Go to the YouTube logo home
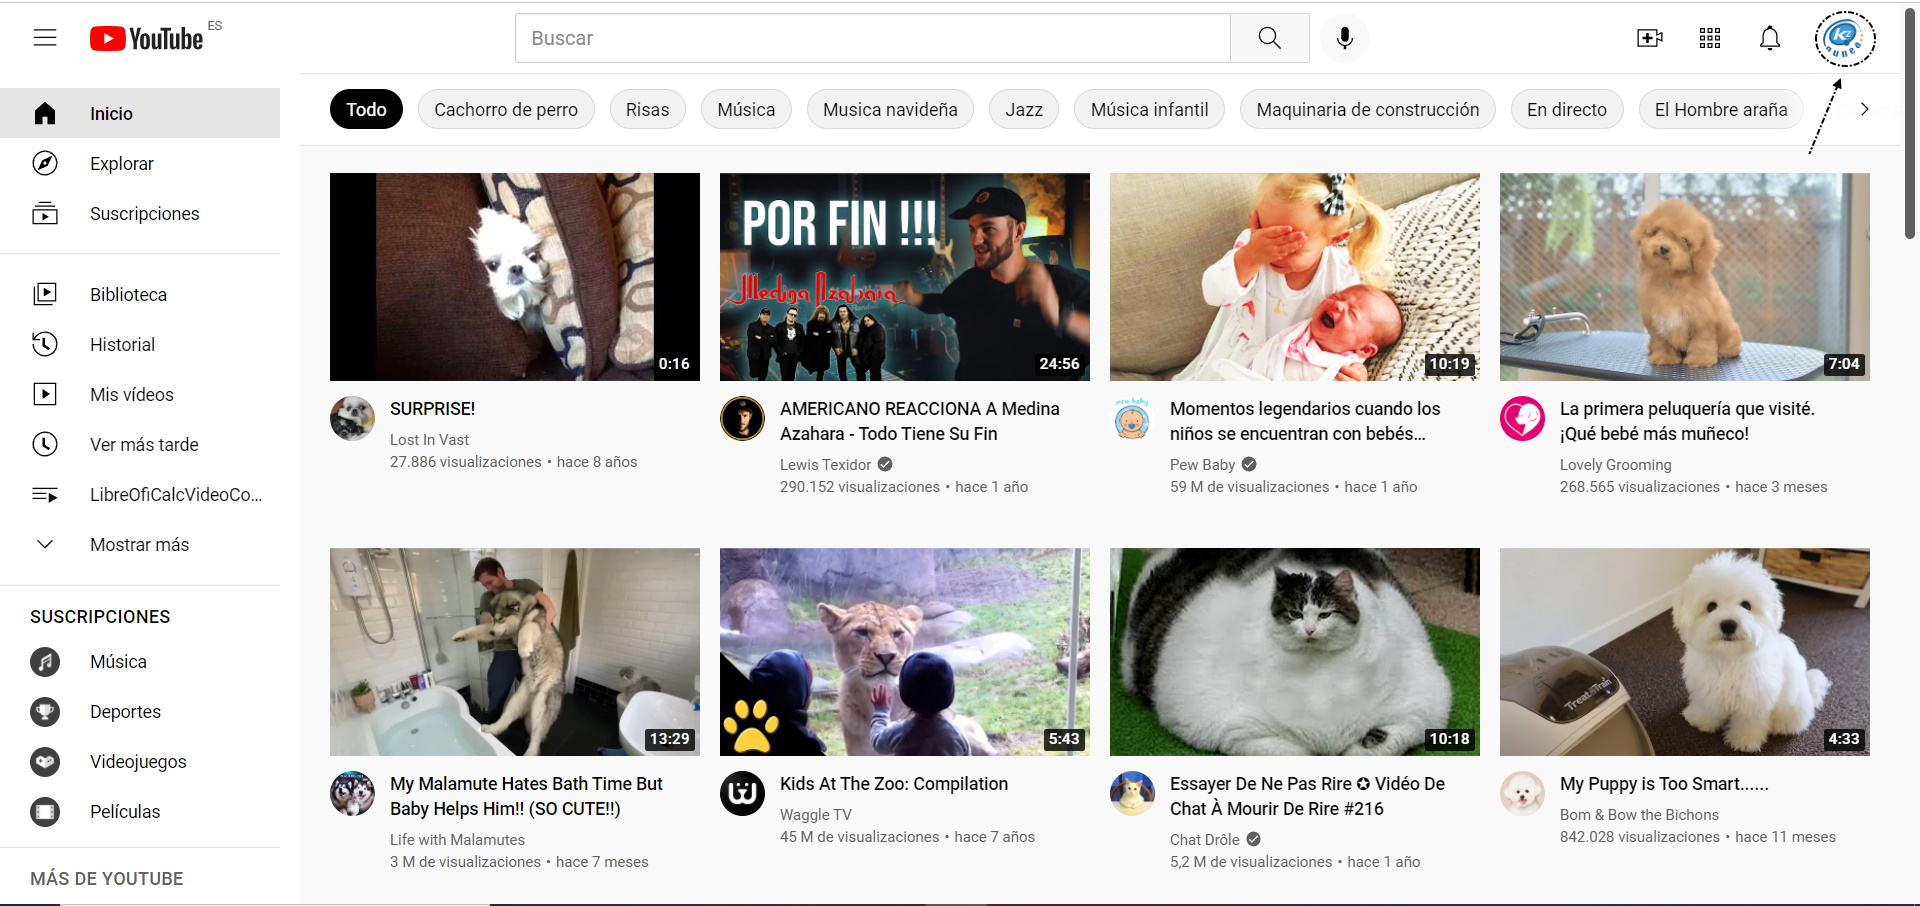The height and width of the screenshot is (906, 1920). click(147, 38)
